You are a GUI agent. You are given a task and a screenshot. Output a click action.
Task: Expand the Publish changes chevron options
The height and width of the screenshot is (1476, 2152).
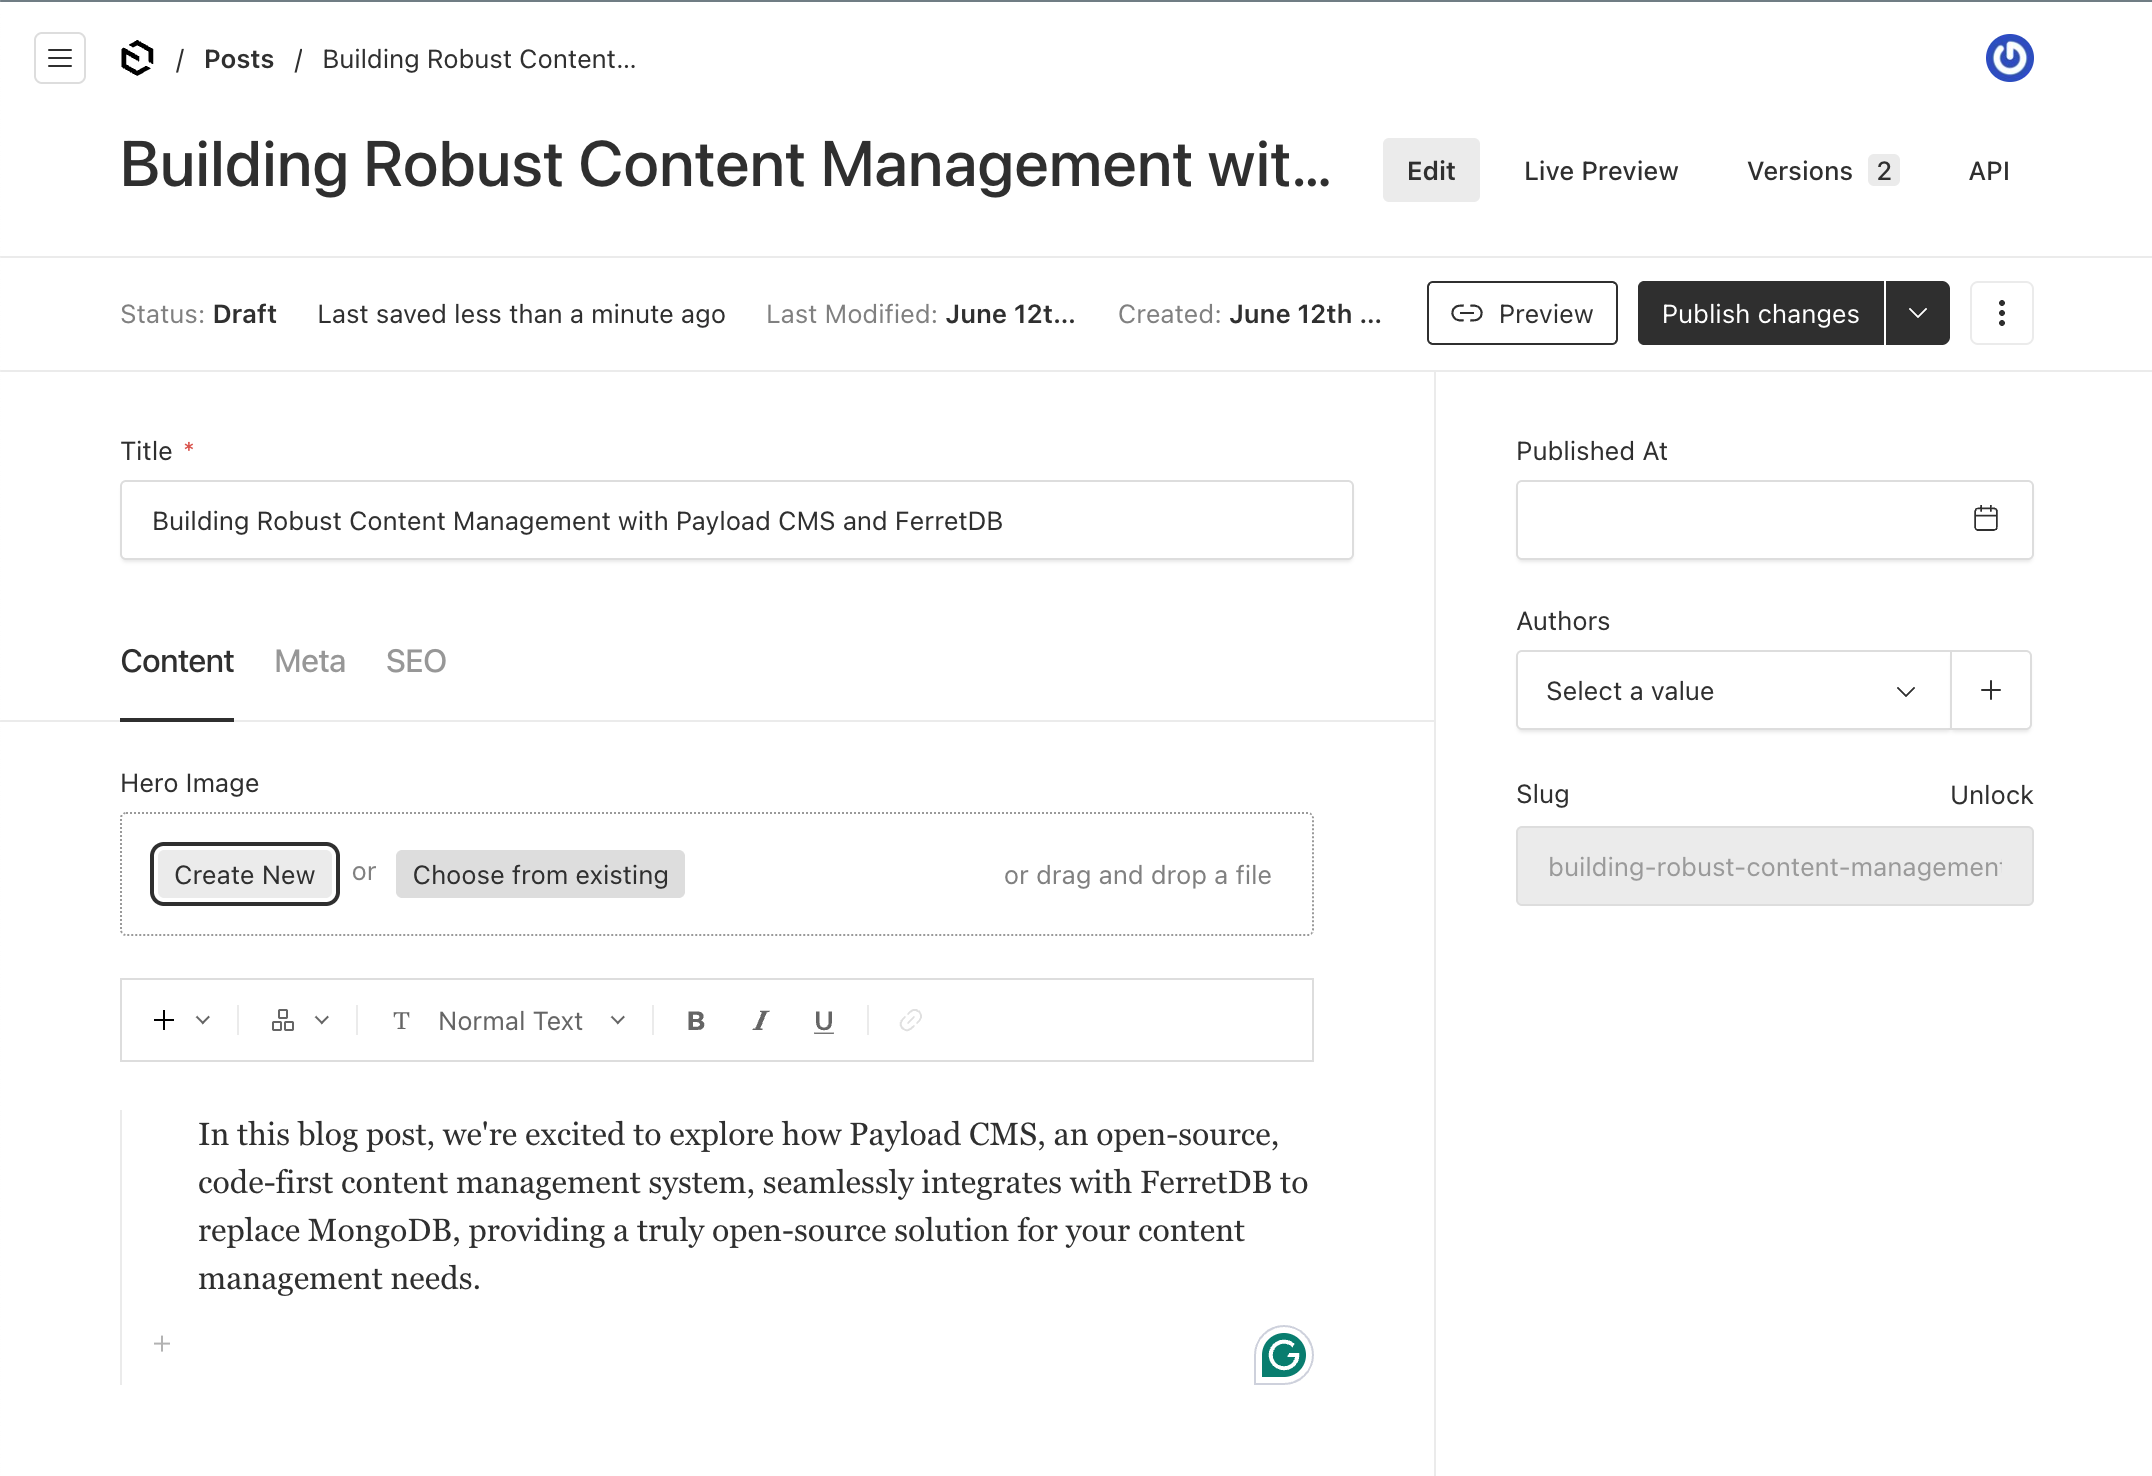(1917, 313)
